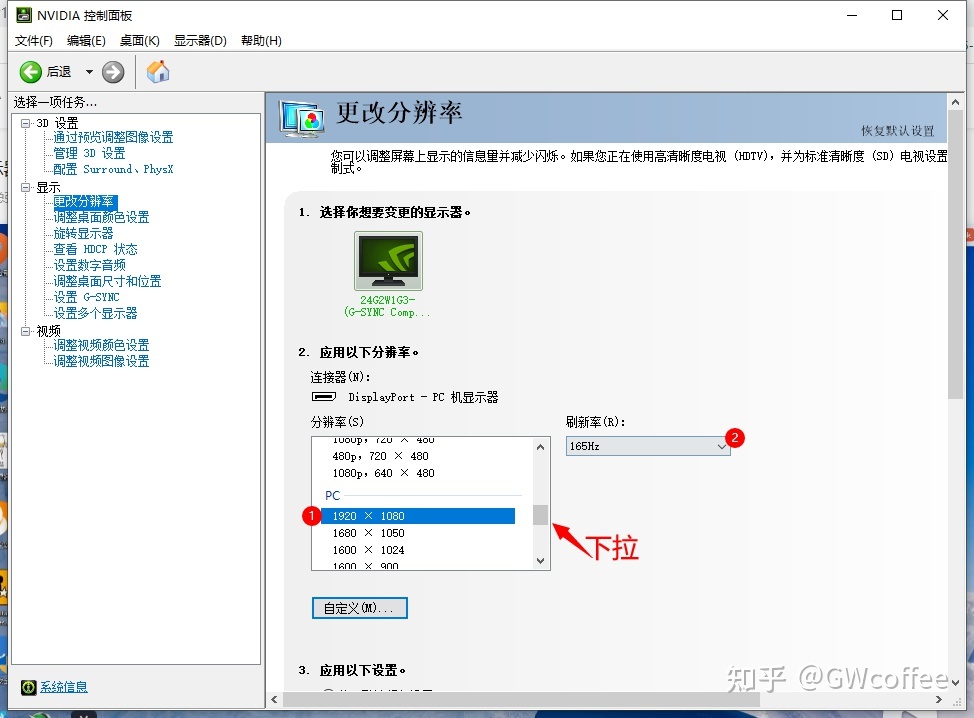Open the 165Hz refresh rate dropdown
The width and height of the screenshot is (974, 718).
pos(648,446)
